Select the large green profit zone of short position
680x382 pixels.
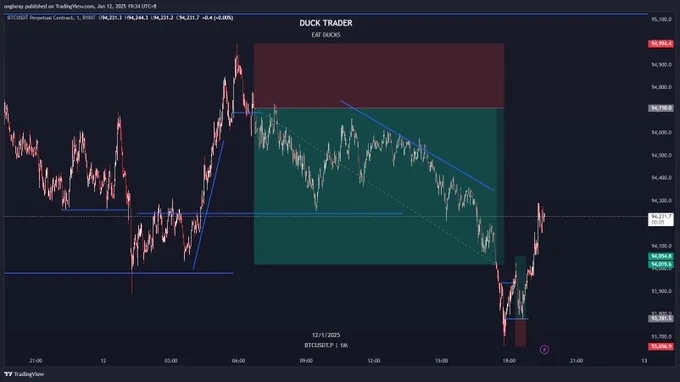click(379, 186)
